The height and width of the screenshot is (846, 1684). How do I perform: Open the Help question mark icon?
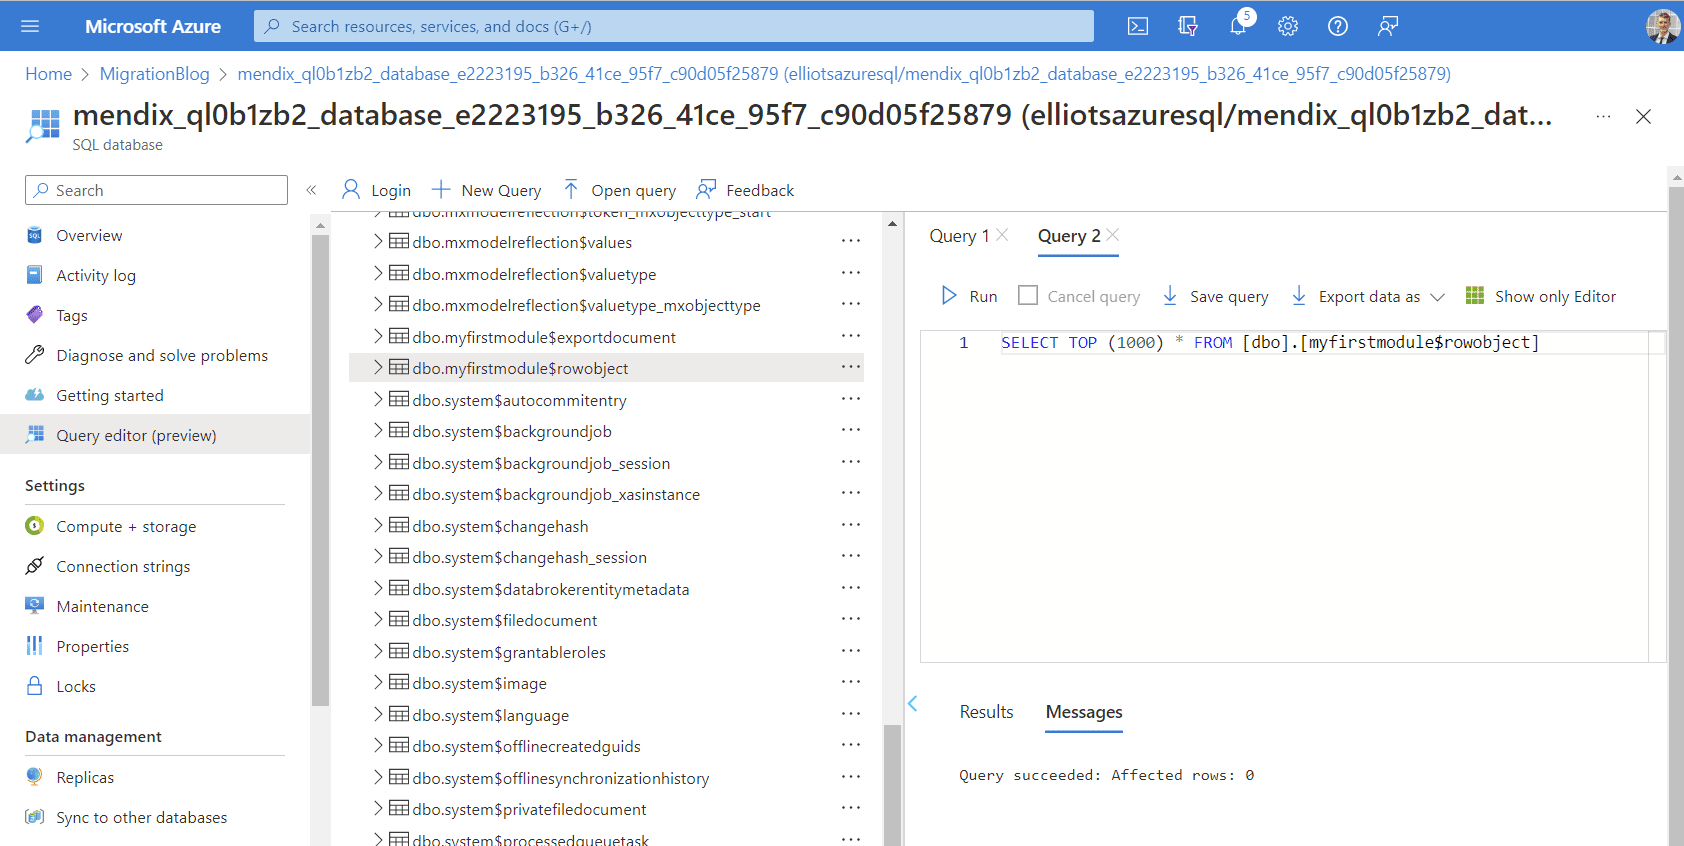coord(1338,26)
